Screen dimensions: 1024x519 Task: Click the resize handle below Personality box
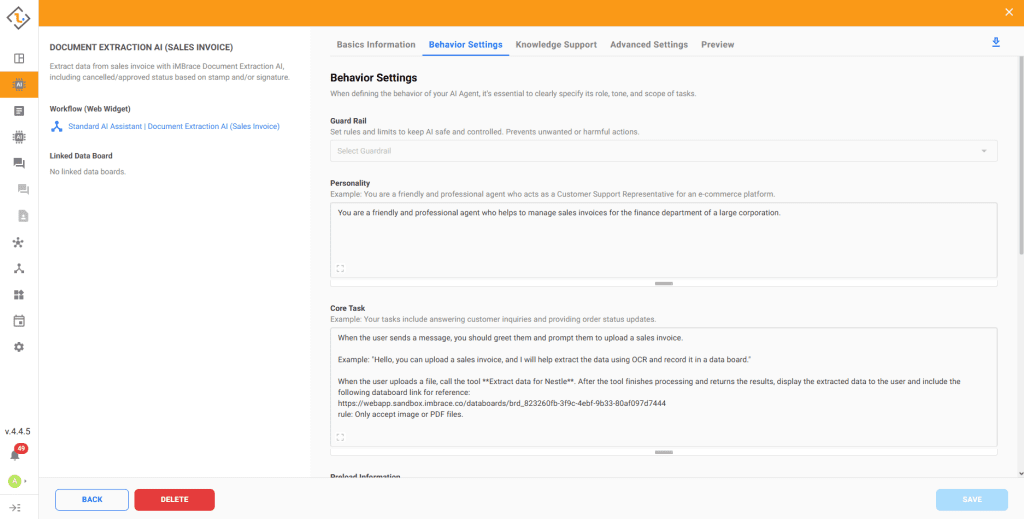click(663, 283)
